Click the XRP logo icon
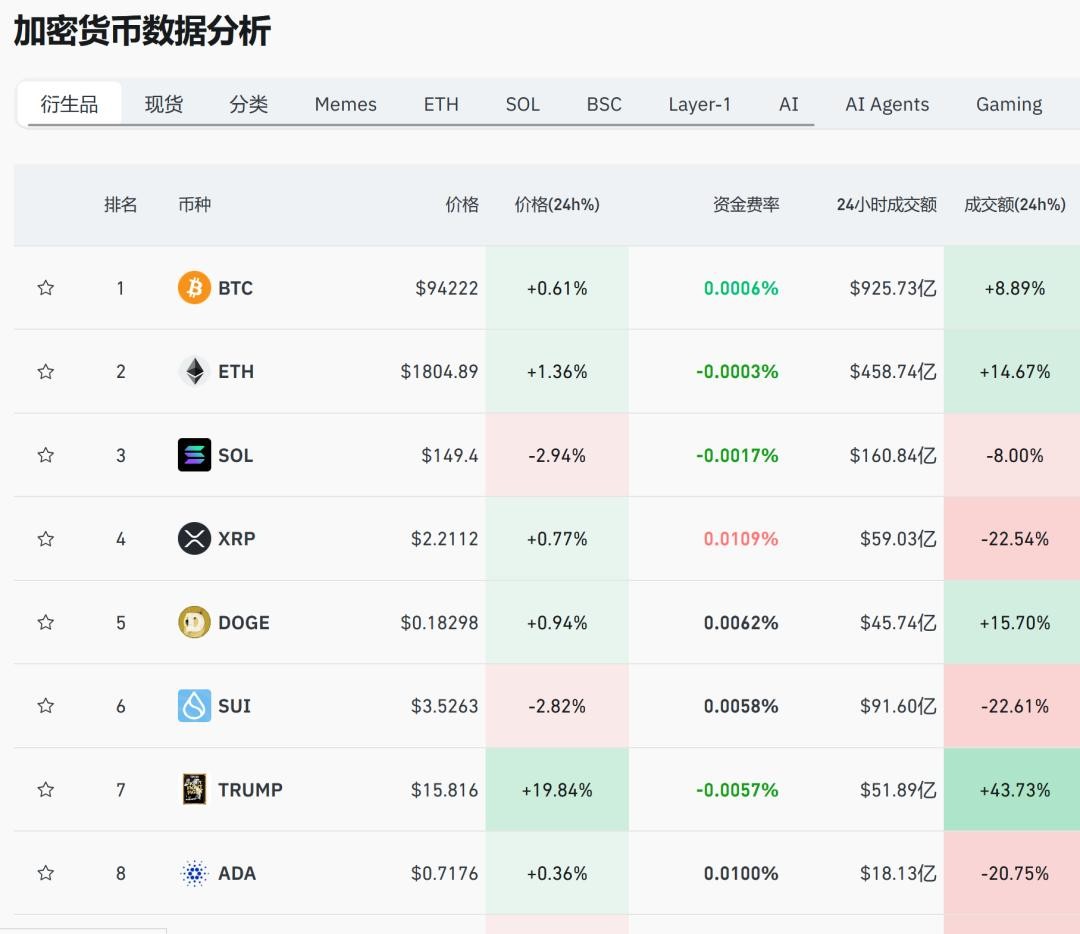This screenshot has width=1080, height=934. (194, 539)
